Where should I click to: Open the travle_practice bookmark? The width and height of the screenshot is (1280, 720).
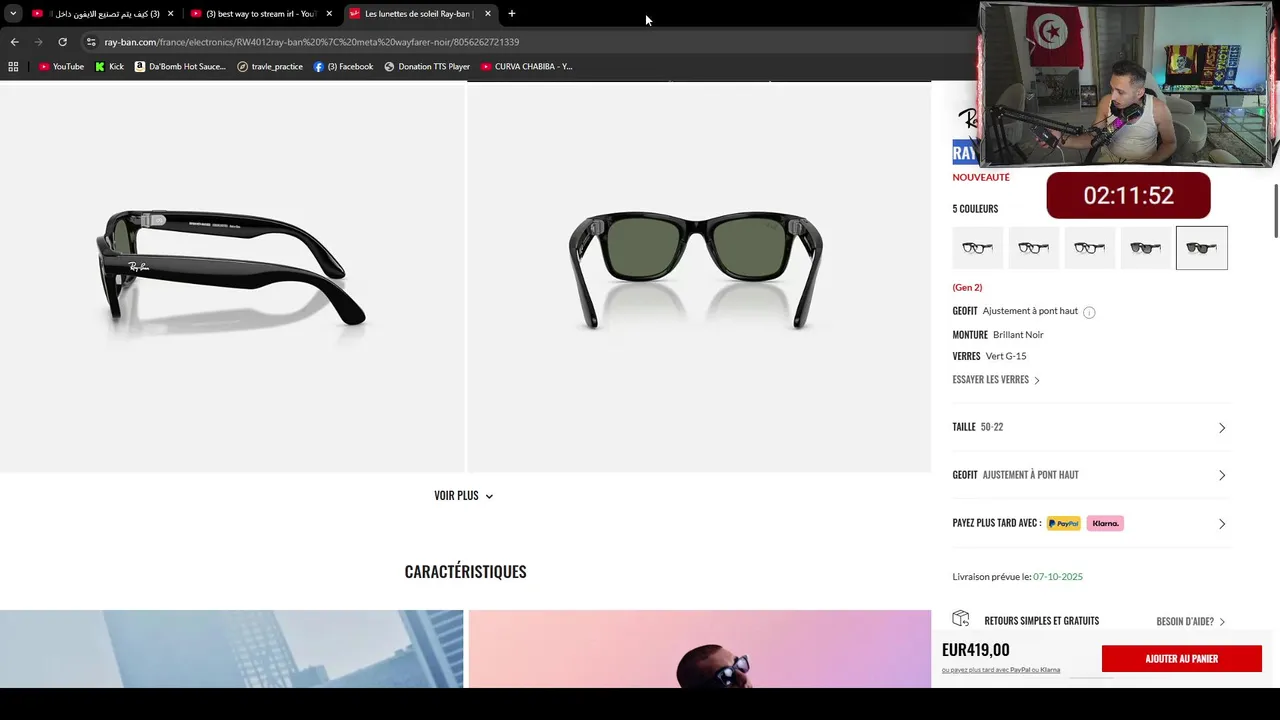coord(270,67)
